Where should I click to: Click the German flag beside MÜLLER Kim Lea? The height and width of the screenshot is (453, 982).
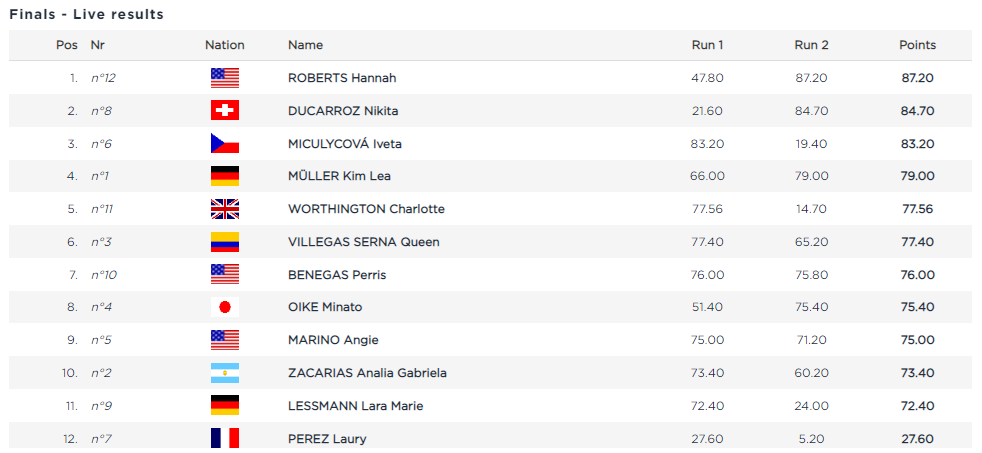225,176
